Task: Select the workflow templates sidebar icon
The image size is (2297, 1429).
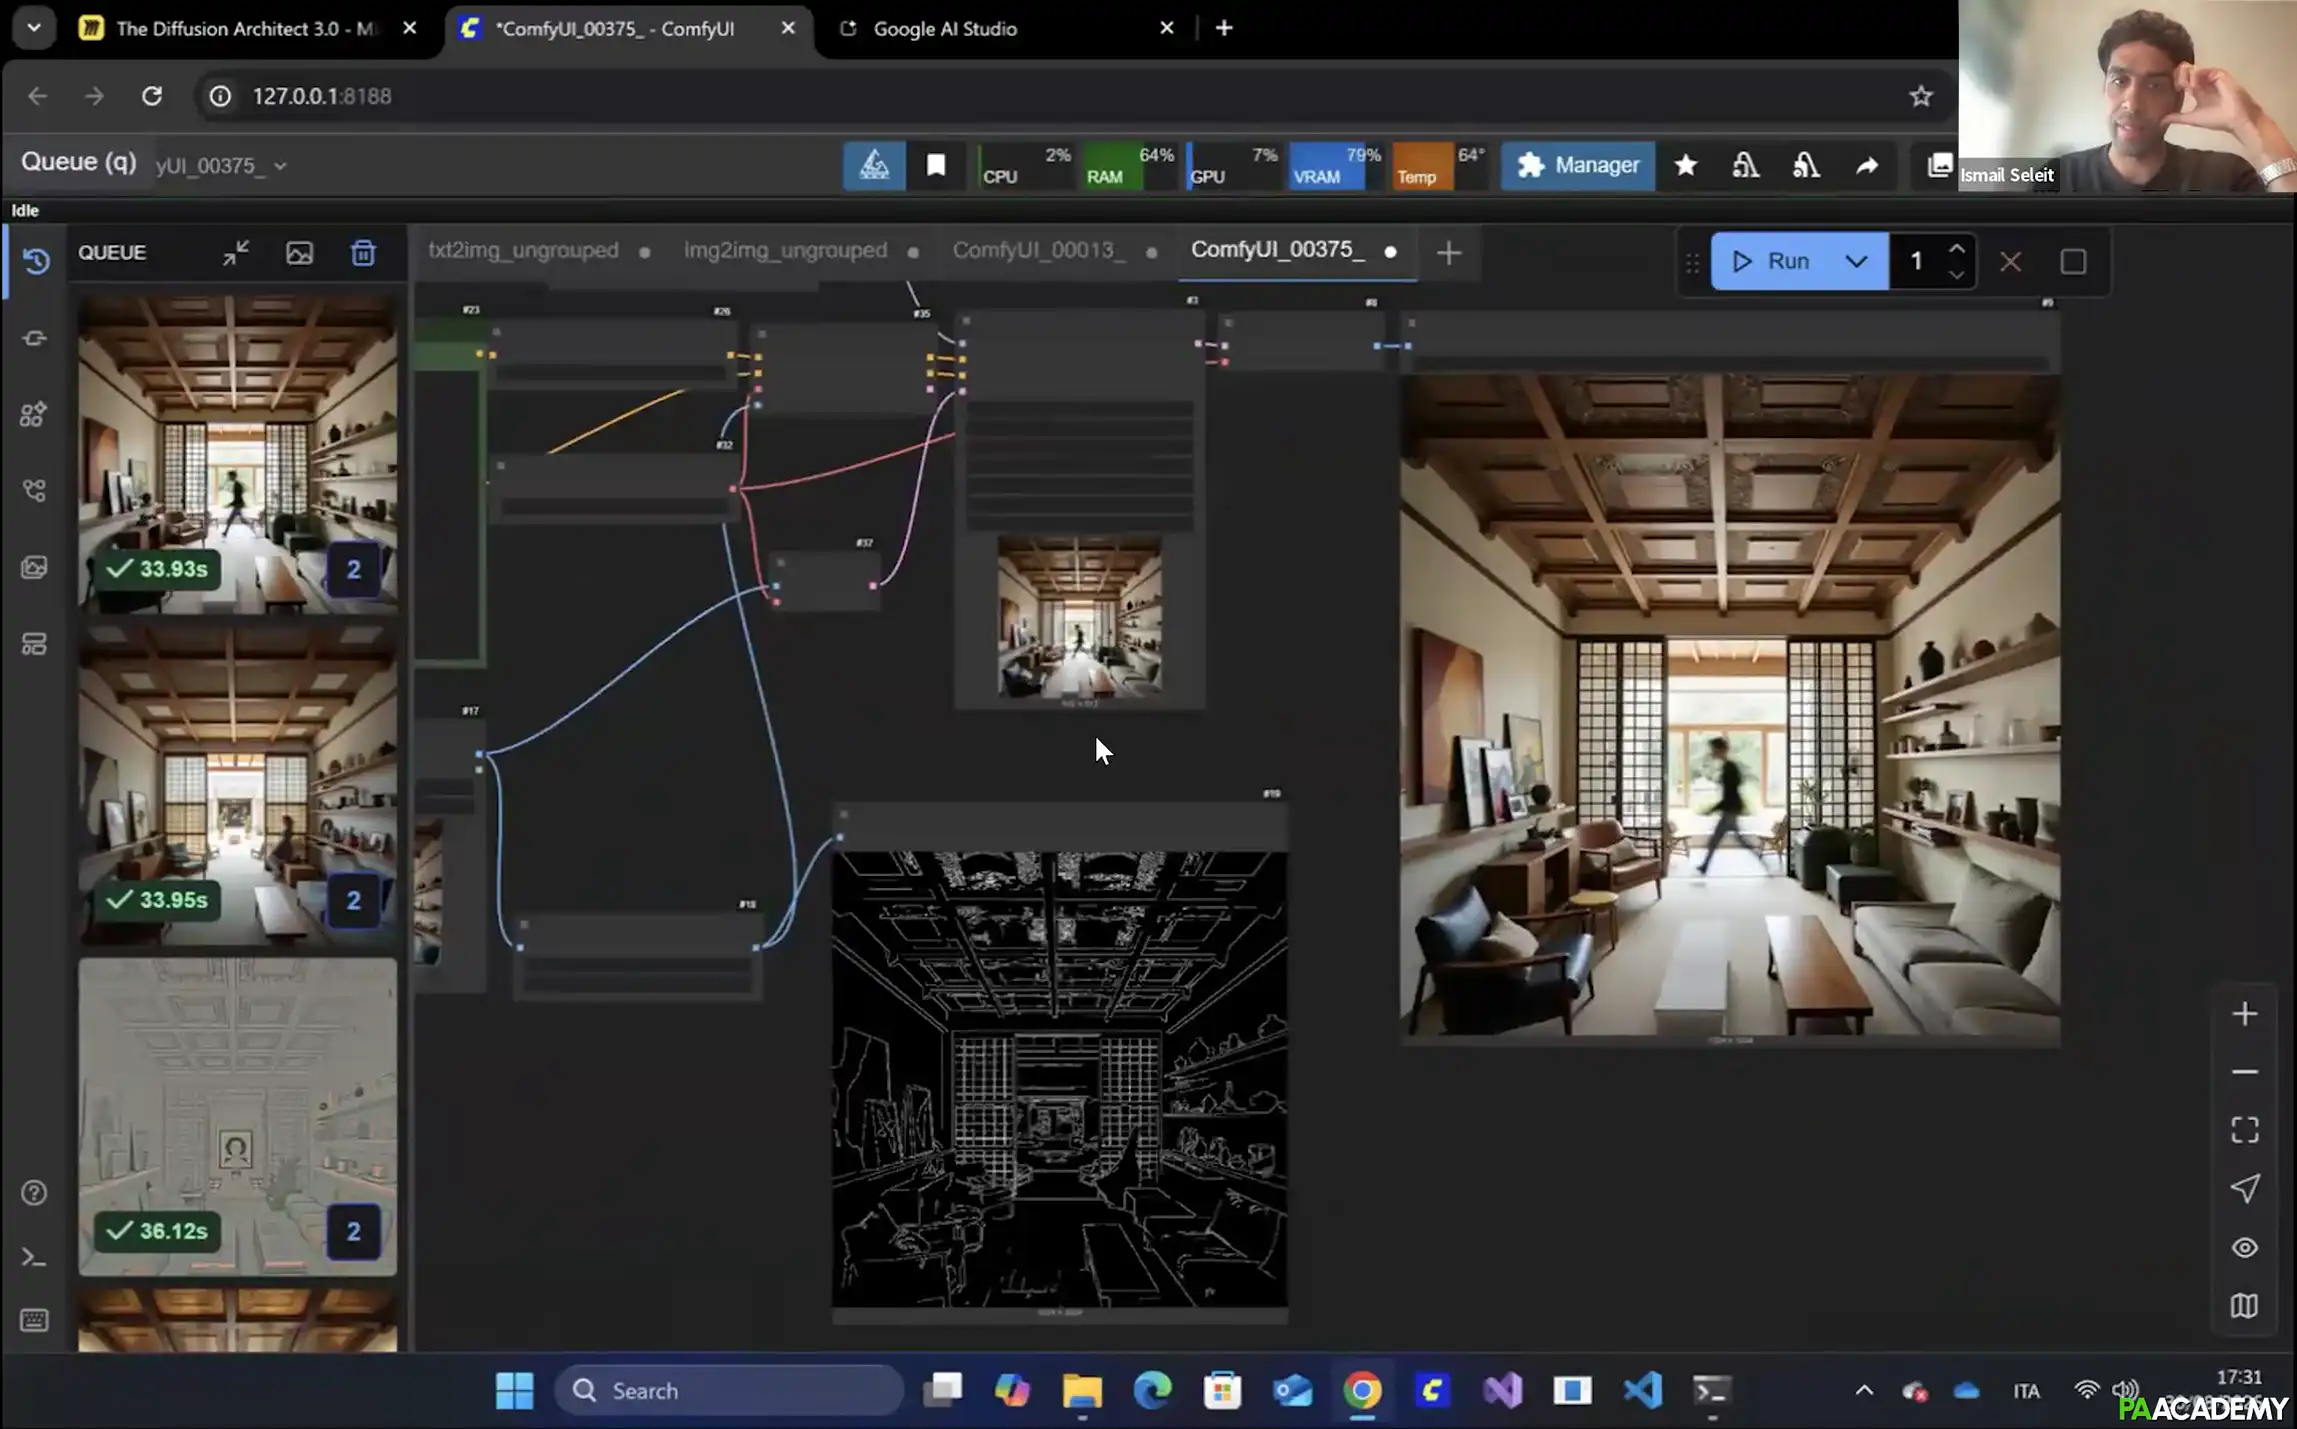Action: [x=33, y=644]
